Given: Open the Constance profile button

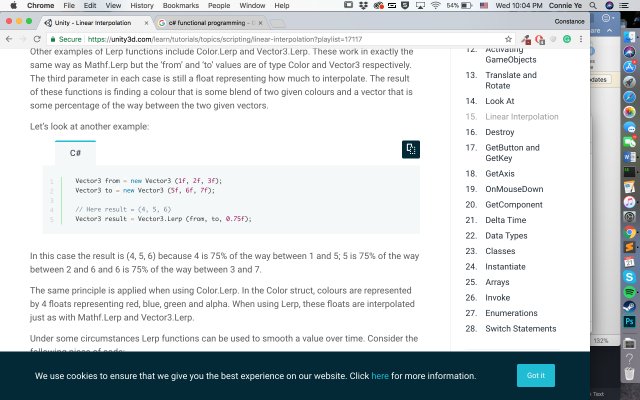Looking at the screenshot, I should tap(569, 22).
